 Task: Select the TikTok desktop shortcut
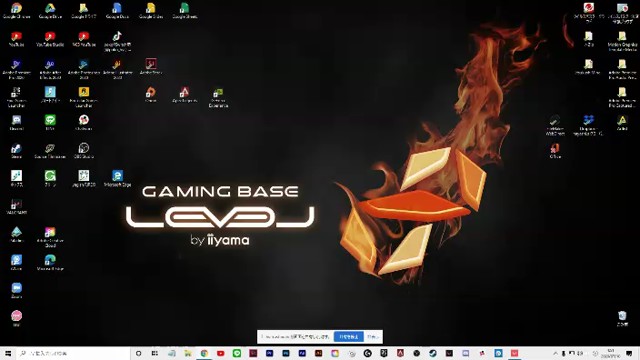(x=117, y=41)
